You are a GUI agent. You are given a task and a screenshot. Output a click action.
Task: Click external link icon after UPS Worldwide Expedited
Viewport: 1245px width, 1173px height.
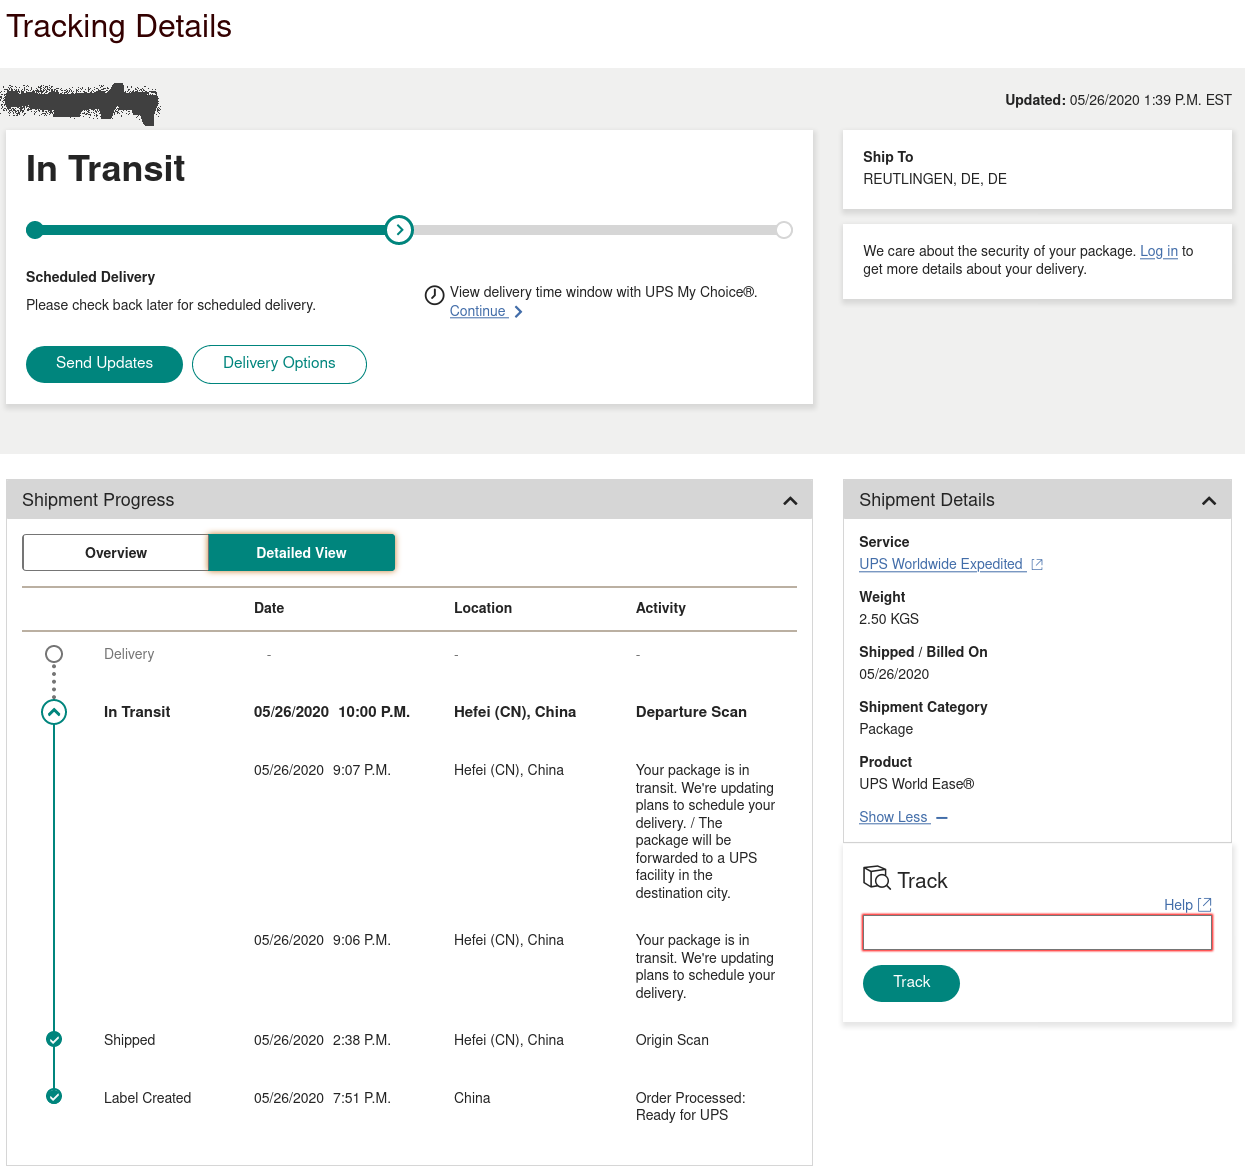pos(1037,564)
